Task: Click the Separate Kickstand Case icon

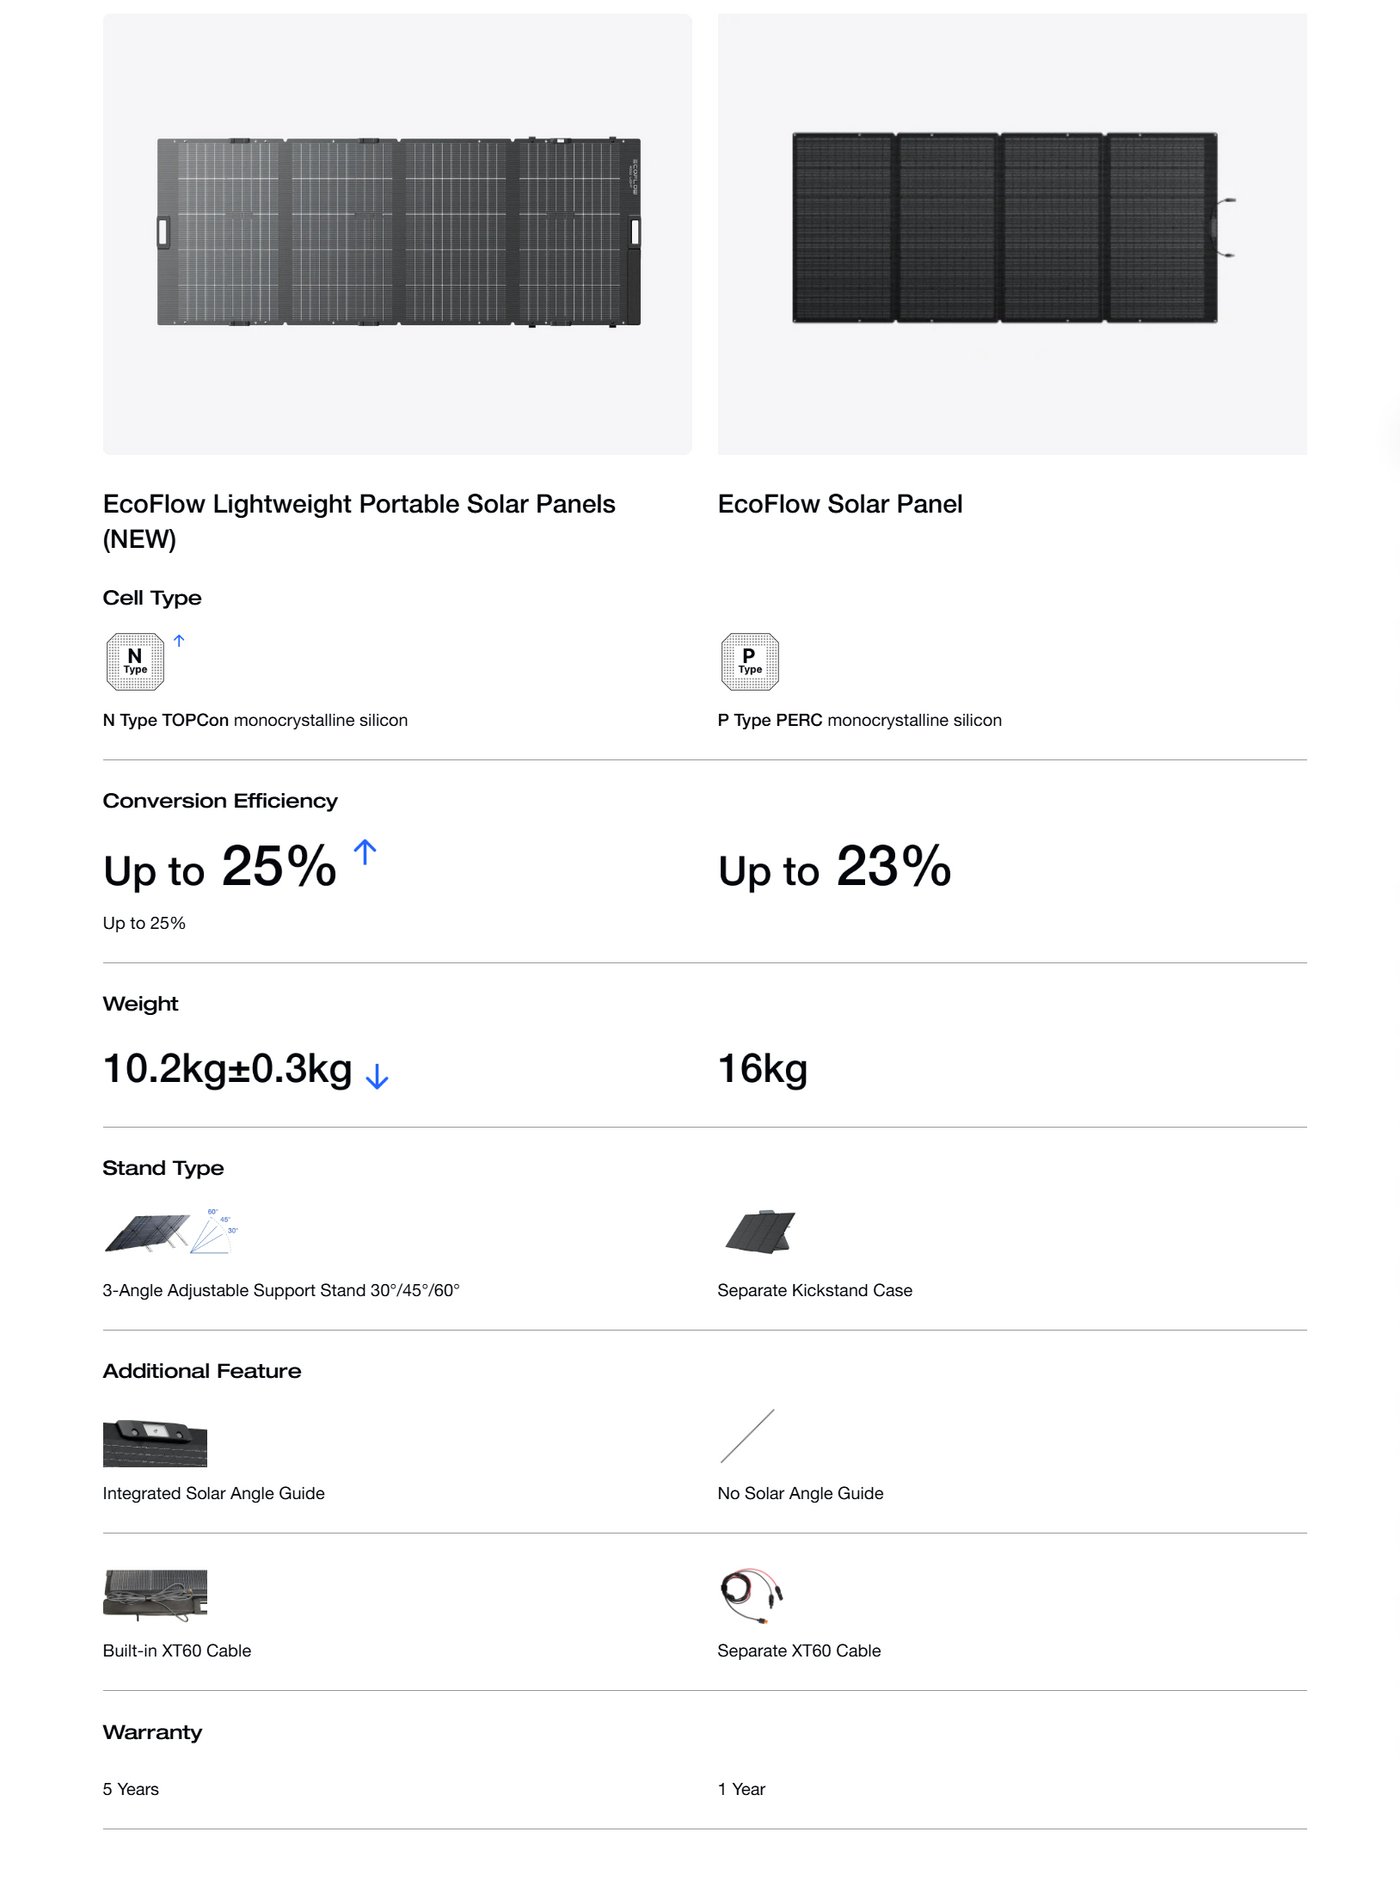Action: pyautogui.click(x=761, y=1231)
